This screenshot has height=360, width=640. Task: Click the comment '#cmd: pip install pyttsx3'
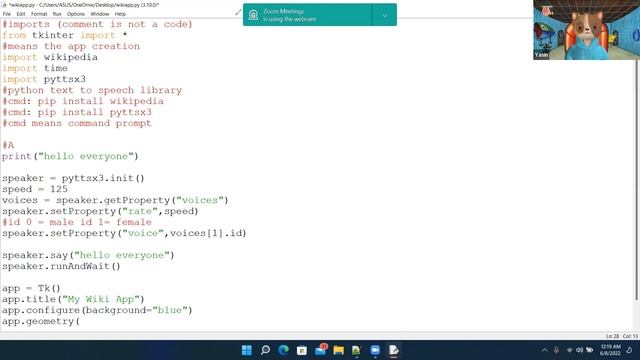pos(77,112)
